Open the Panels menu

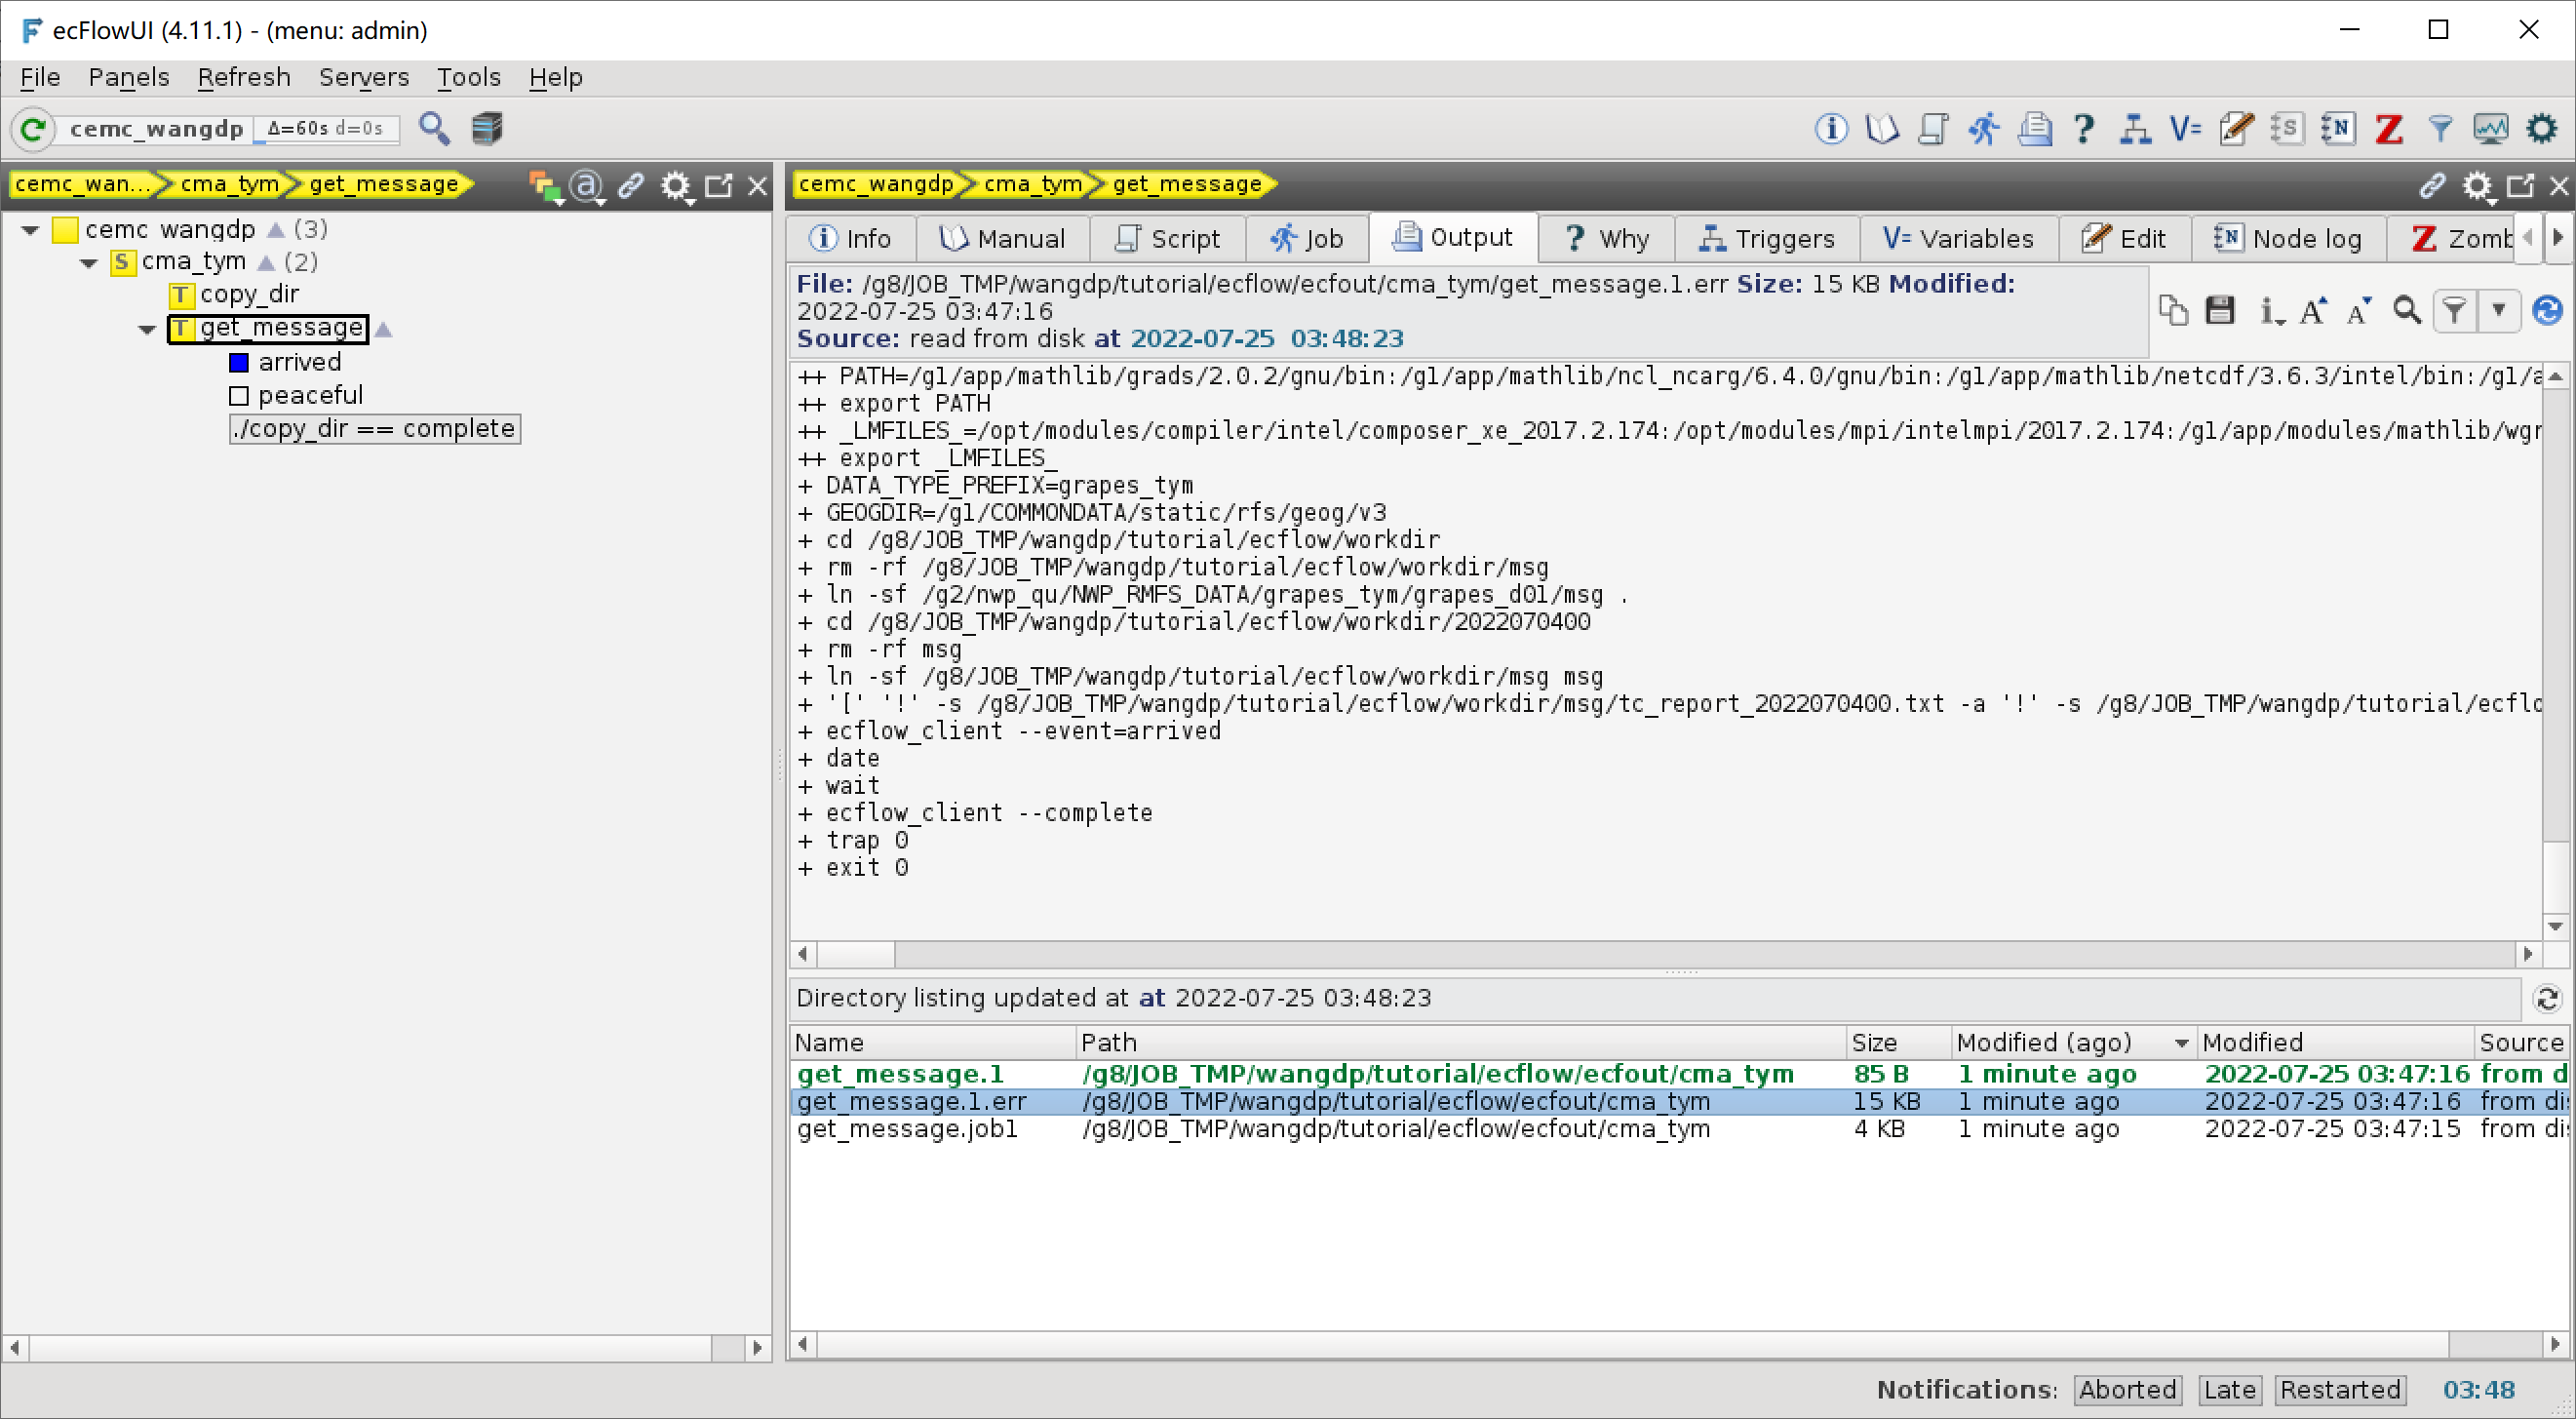pos(129,77)
